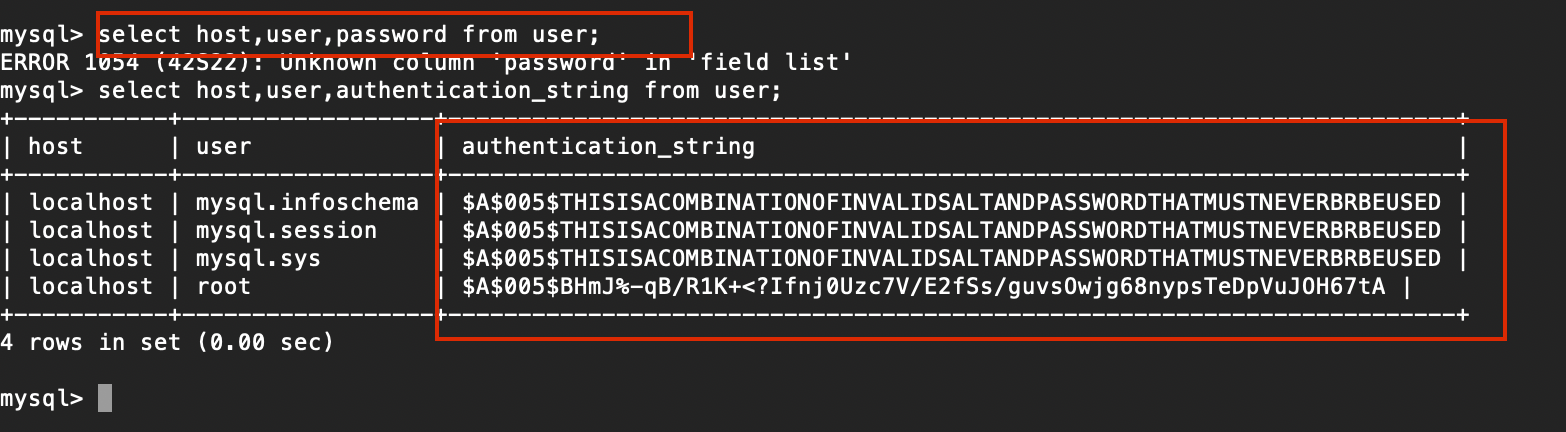This screenshot has height=432, width=1566.
Task: Click the cursor block at mysql prompt
Action: (105, 398)
